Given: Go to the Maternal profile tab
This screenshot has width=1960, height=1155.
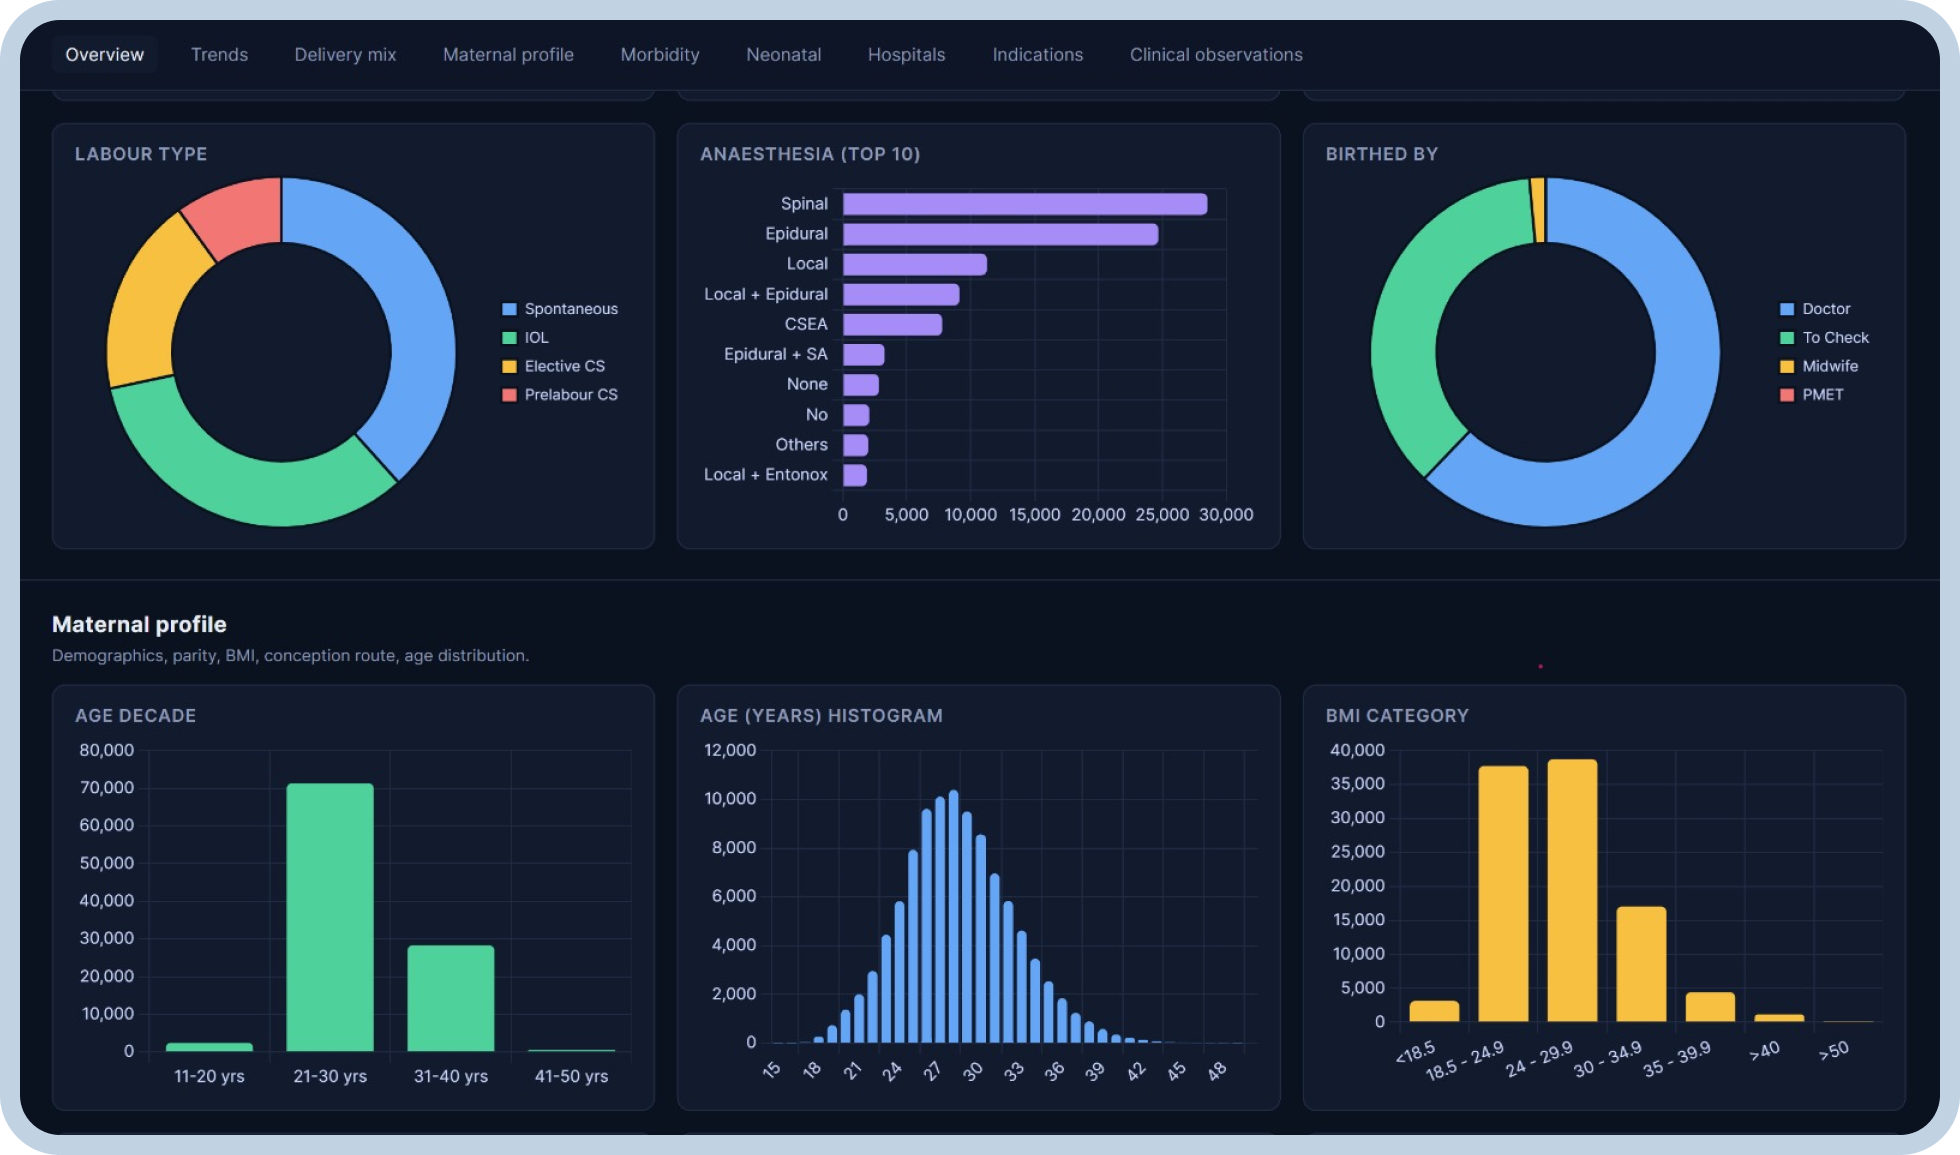Looking at the screenshot, I should [x=508, y=55].
